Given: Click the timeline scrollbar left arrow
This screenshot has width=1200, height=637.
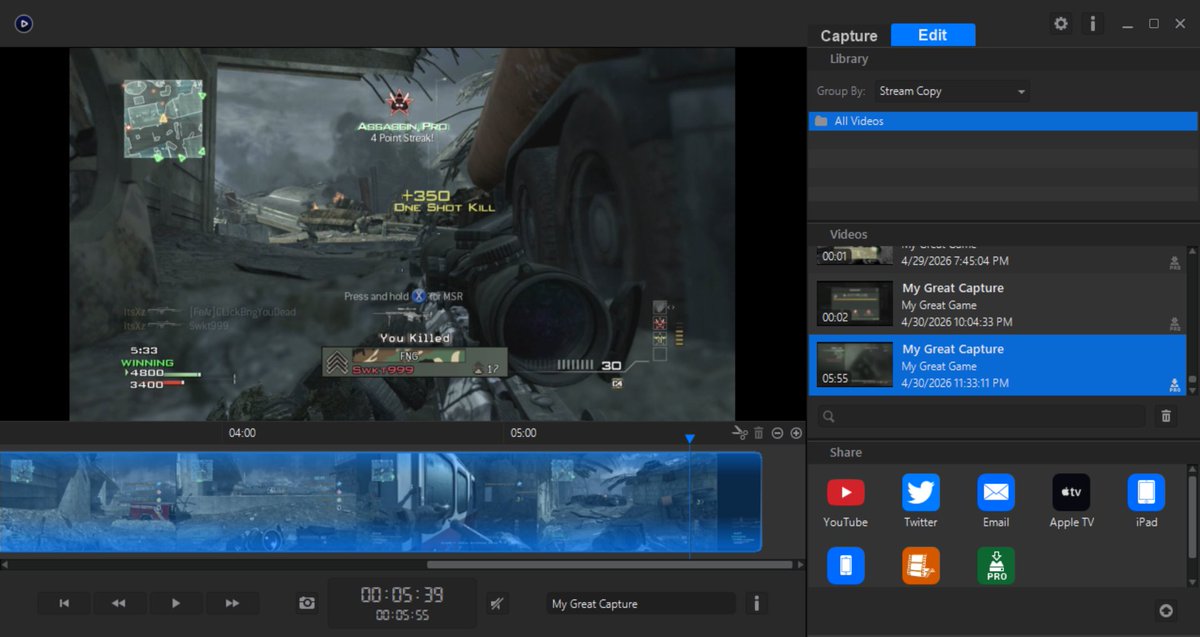Looking at the screenshot, I should point(5,565).
